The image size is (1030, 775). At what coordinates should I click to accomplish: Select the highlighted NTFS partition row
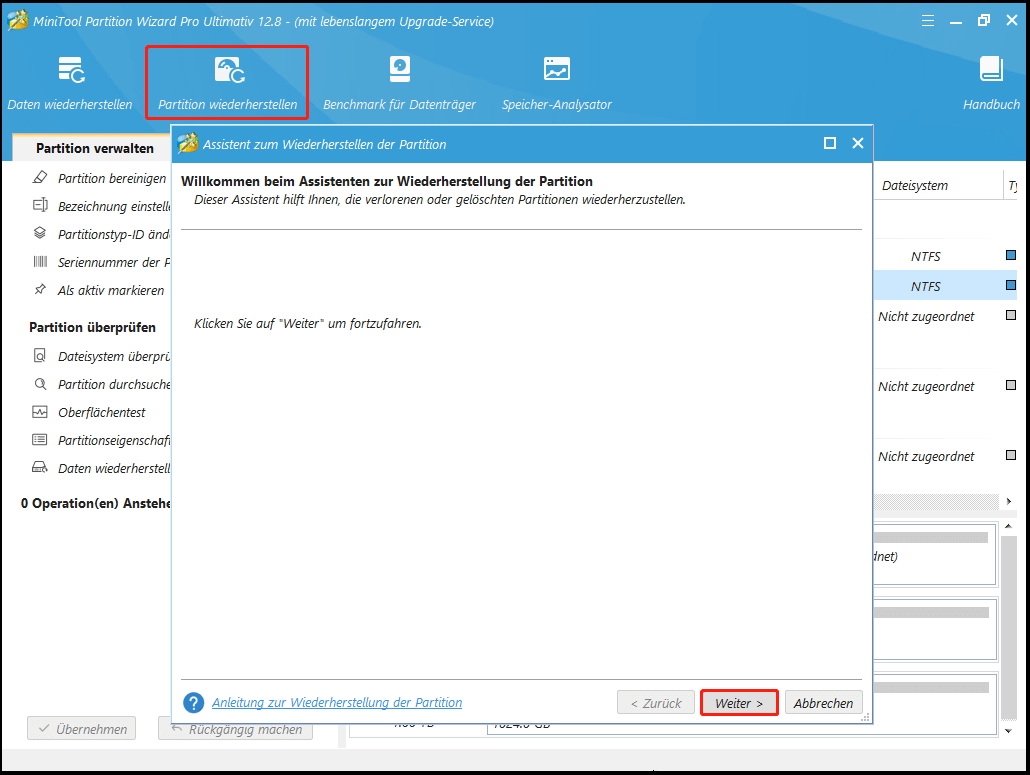[945, 286]
